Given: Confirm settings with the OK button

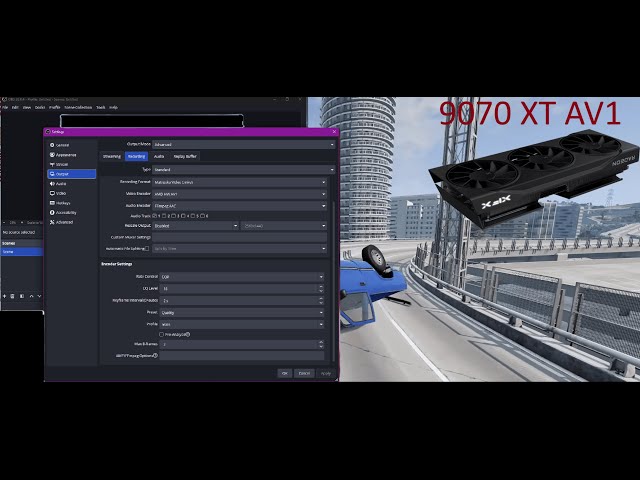Looking at the screenshot, I should [285, 373].
